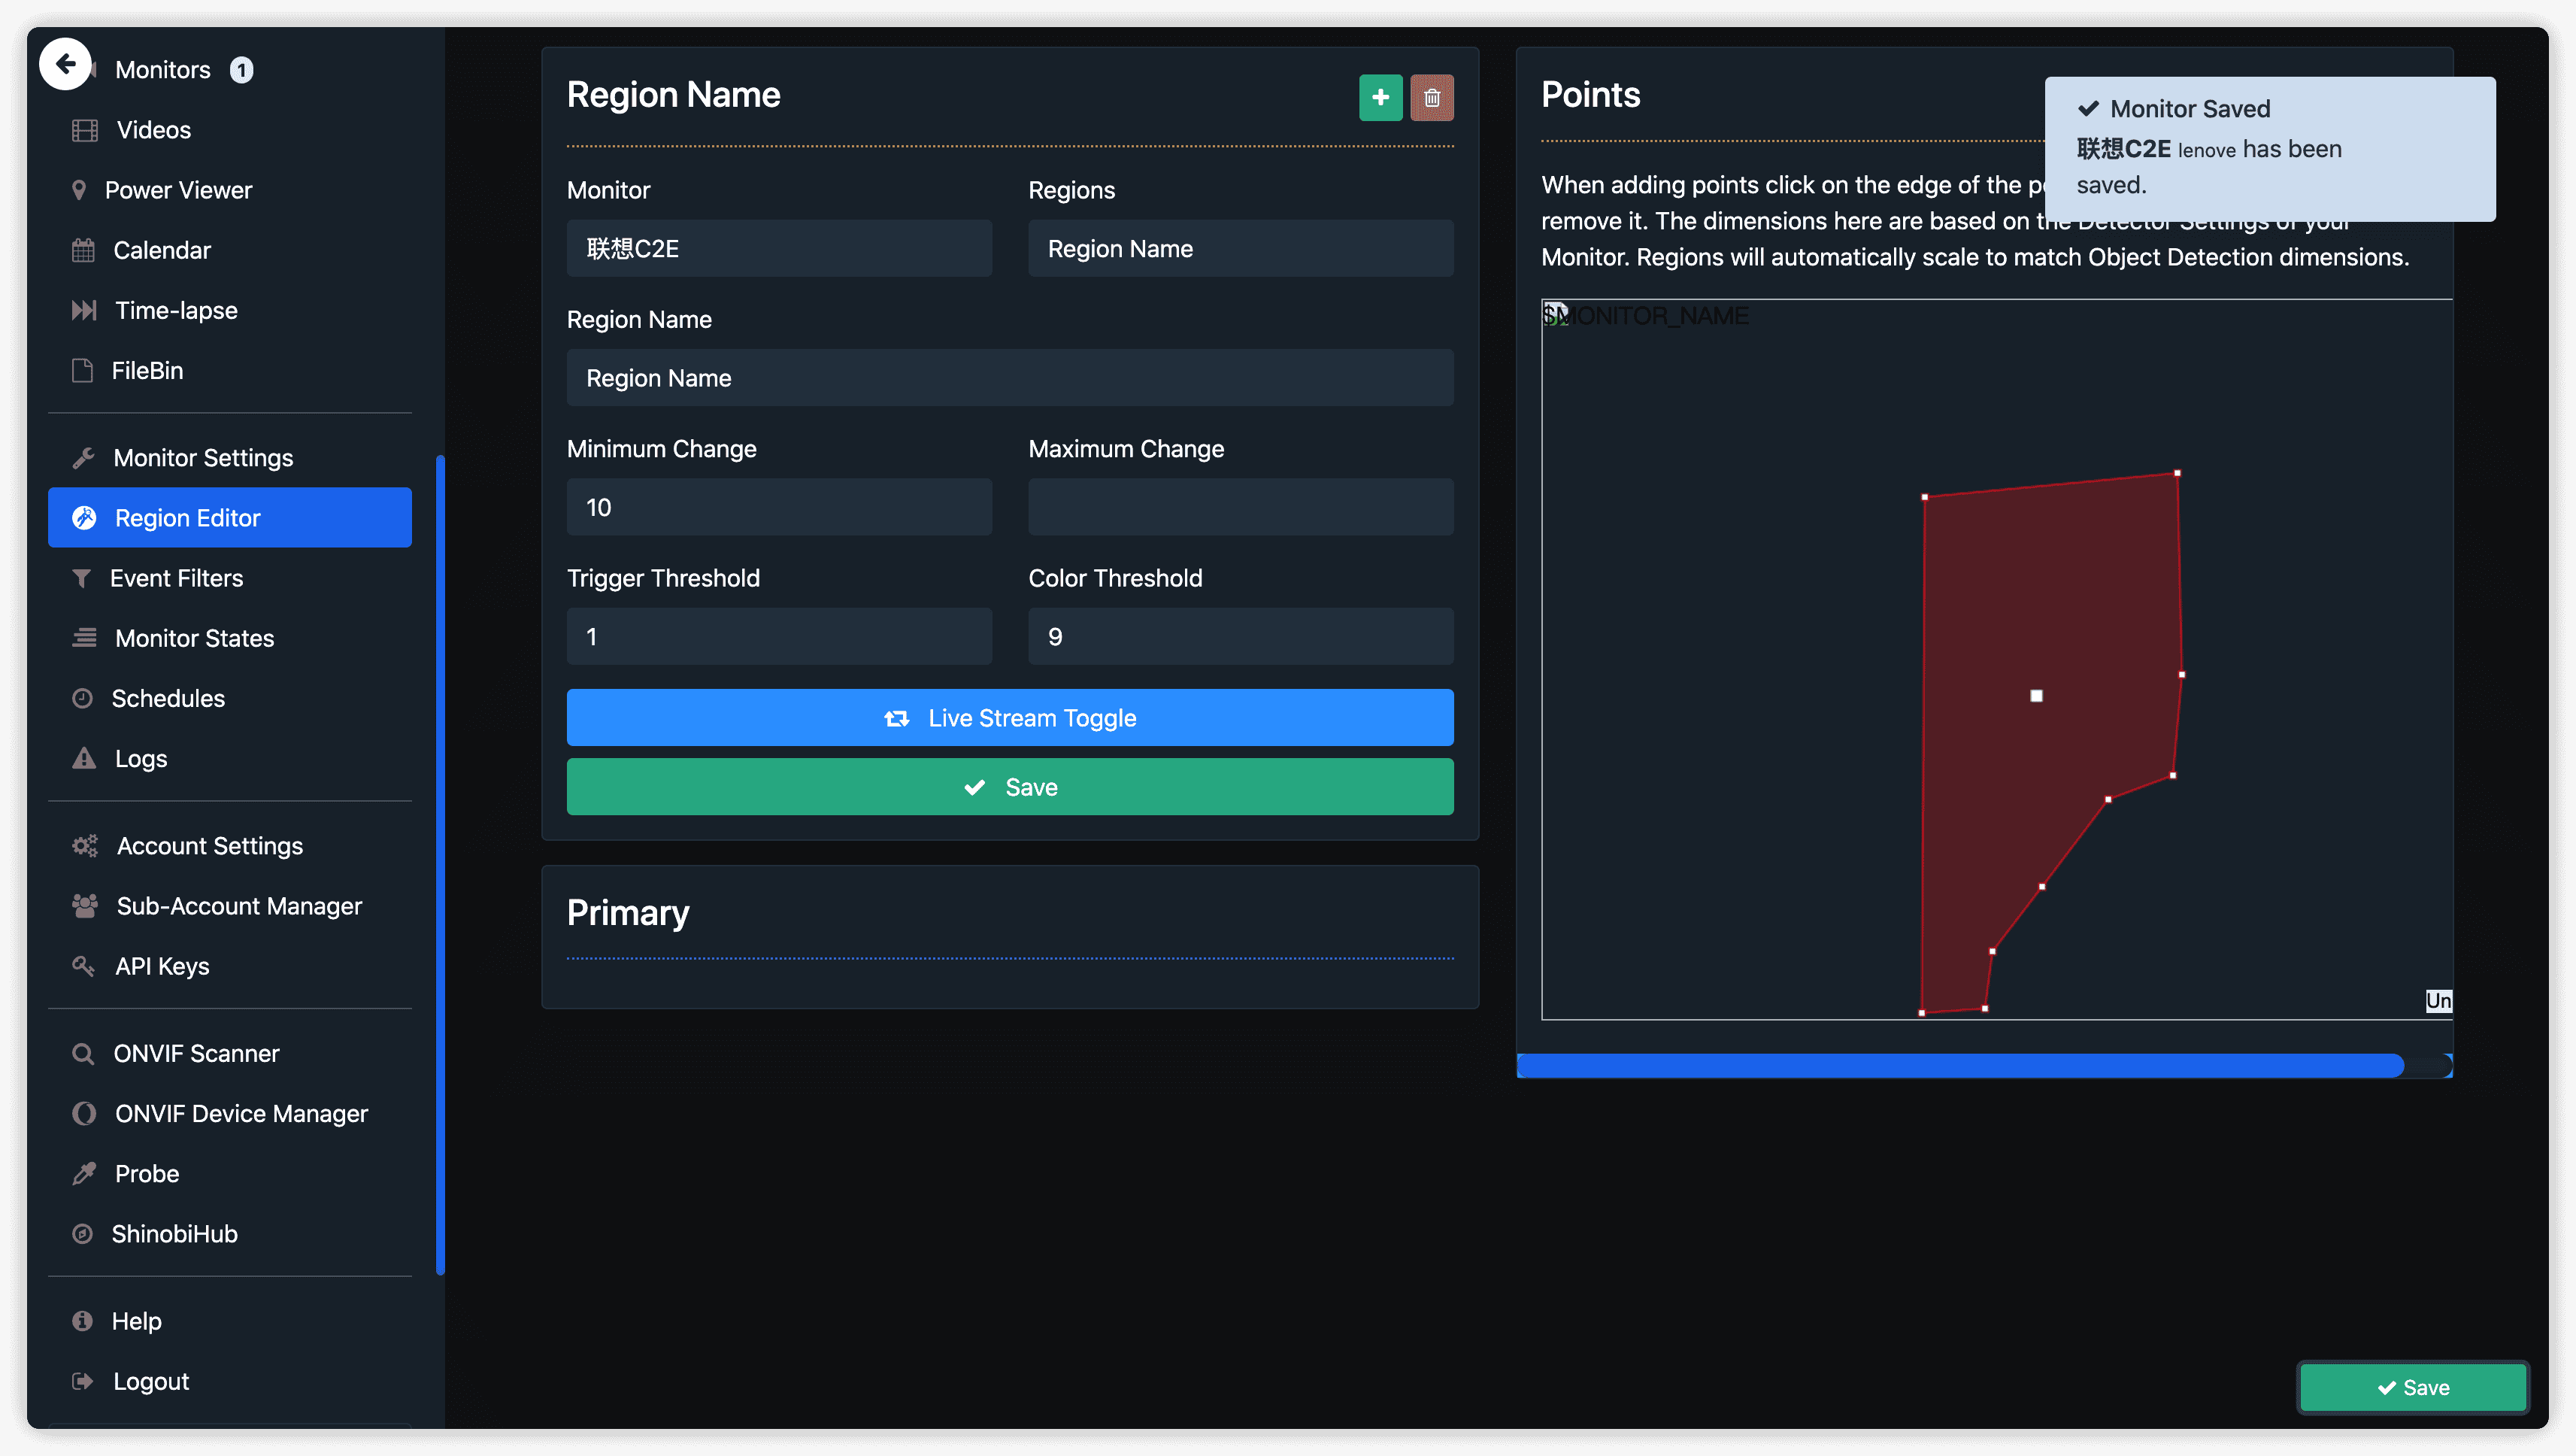Screen dimensions: 2576x1456
Task: Open the Monitor dropdown showing 联想C2E
Action: pyautogui.click(x=778, y=248)
